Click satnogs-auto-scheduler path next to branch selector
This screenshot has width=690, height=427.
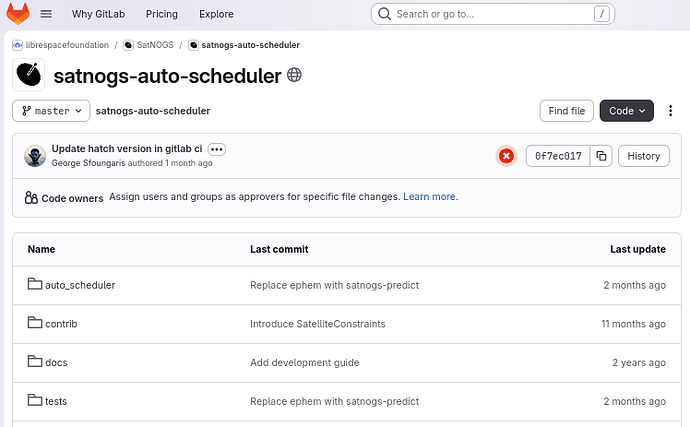click(153, 110)
